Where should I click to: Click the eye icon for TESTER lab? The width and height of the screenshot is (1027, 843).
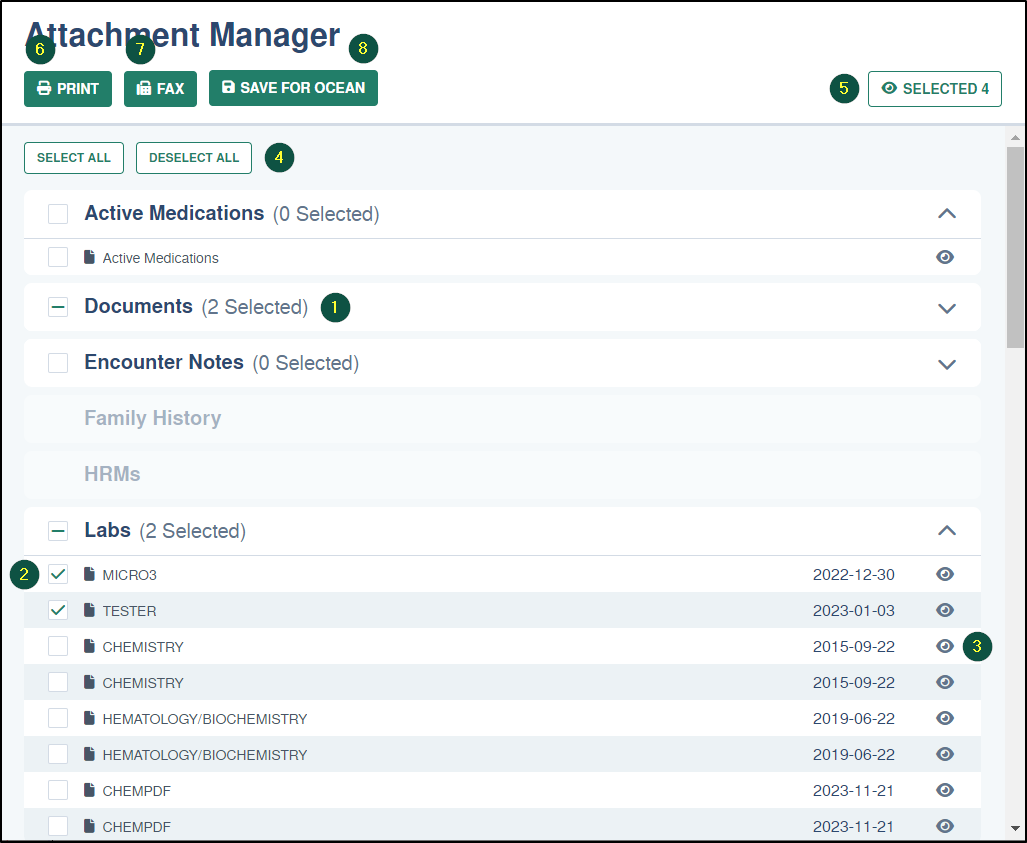tap(945, 610)
